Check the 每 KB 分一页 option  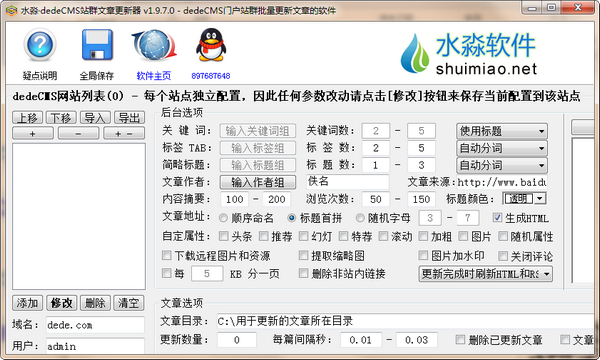pos(166,273)
